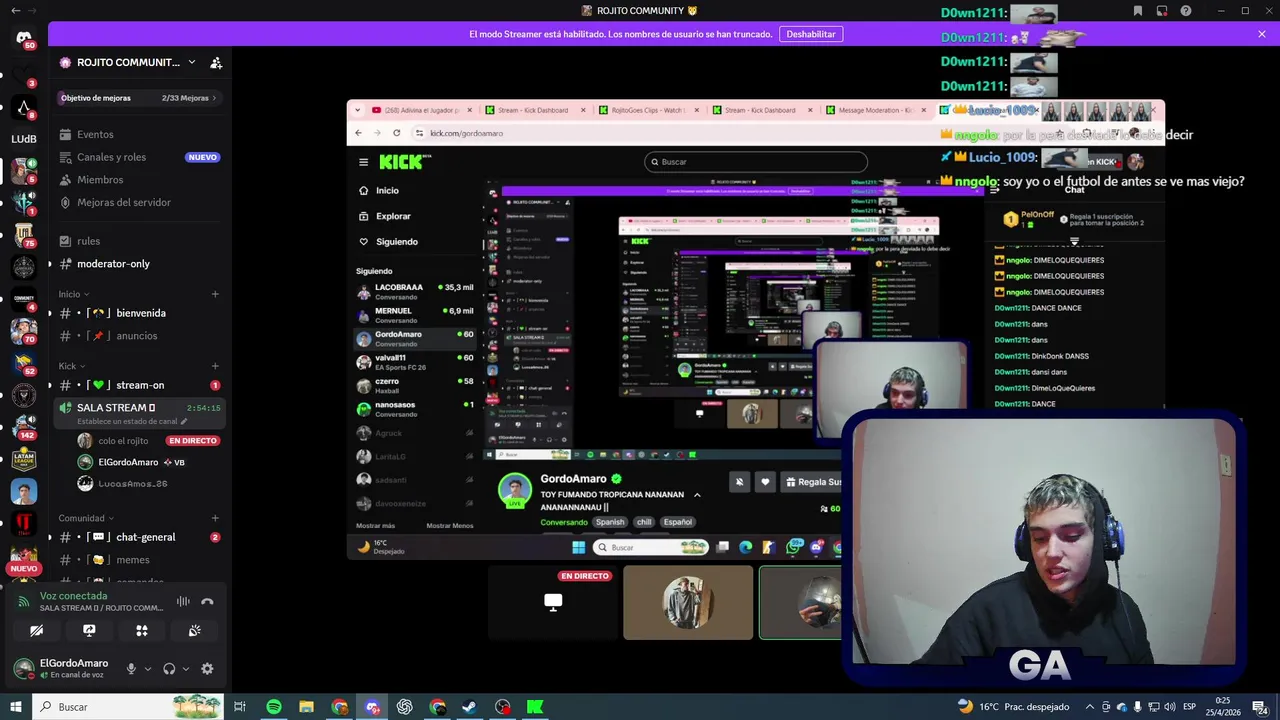Expand ROJITO COMMUNITY server menu

192,62
